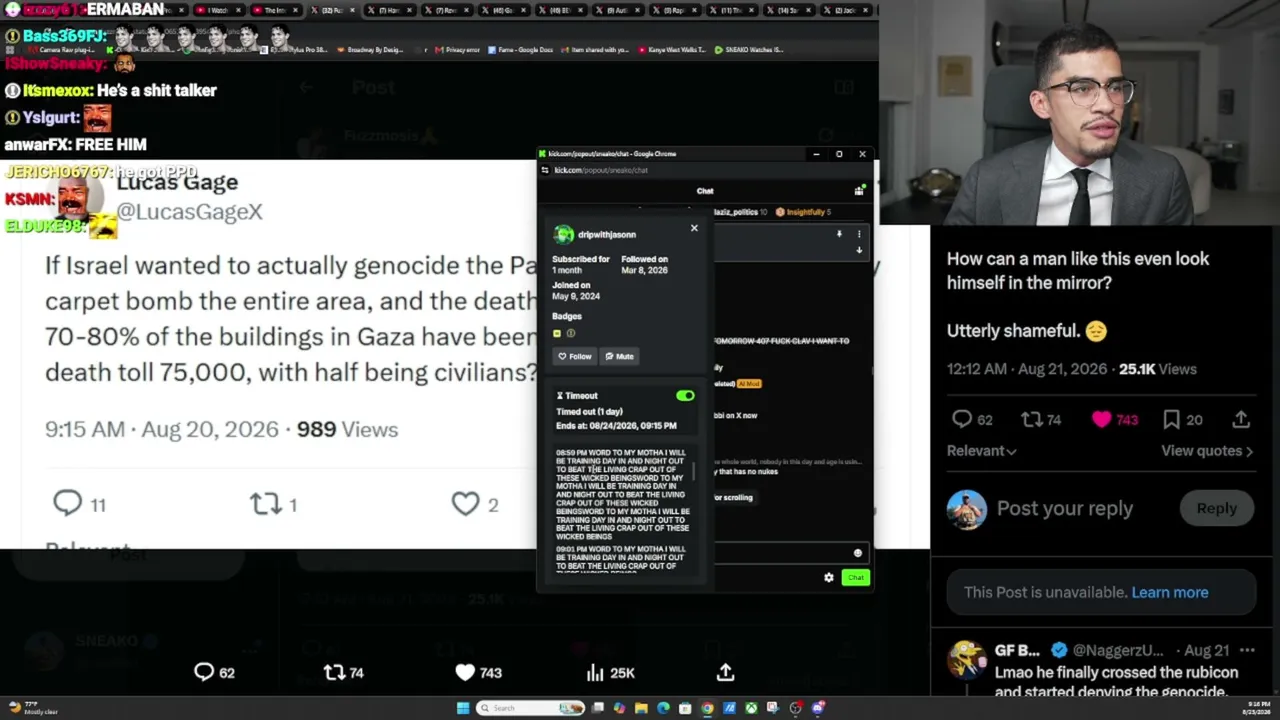Click the site info icon in popout address bar
Screen dimensions: 1280x720
coord(545,170)
